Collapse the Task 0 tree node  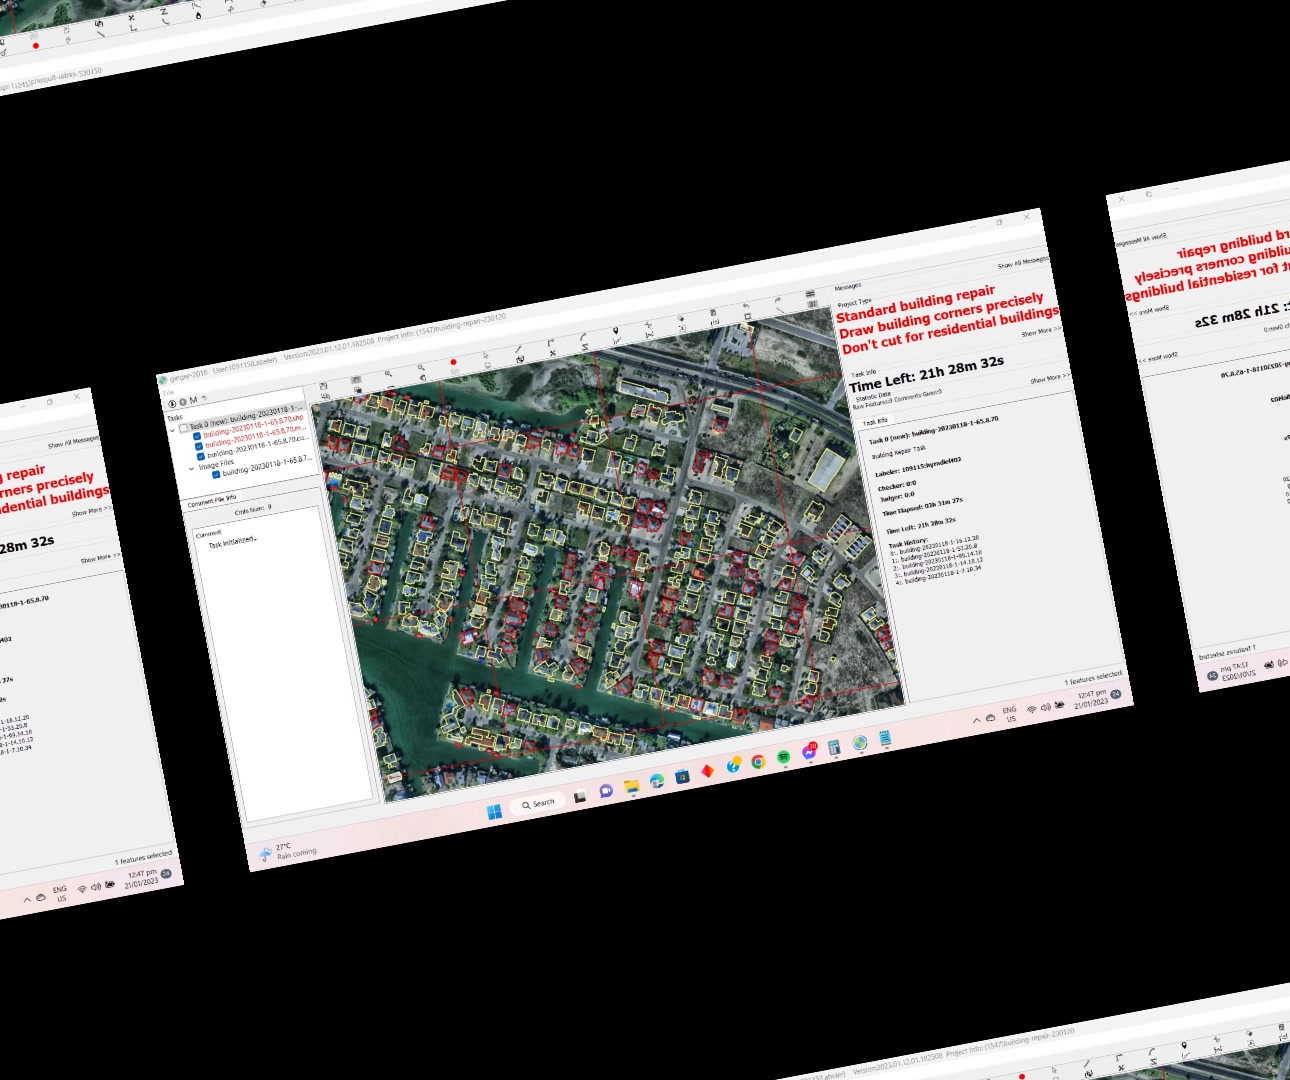[173, 430]
